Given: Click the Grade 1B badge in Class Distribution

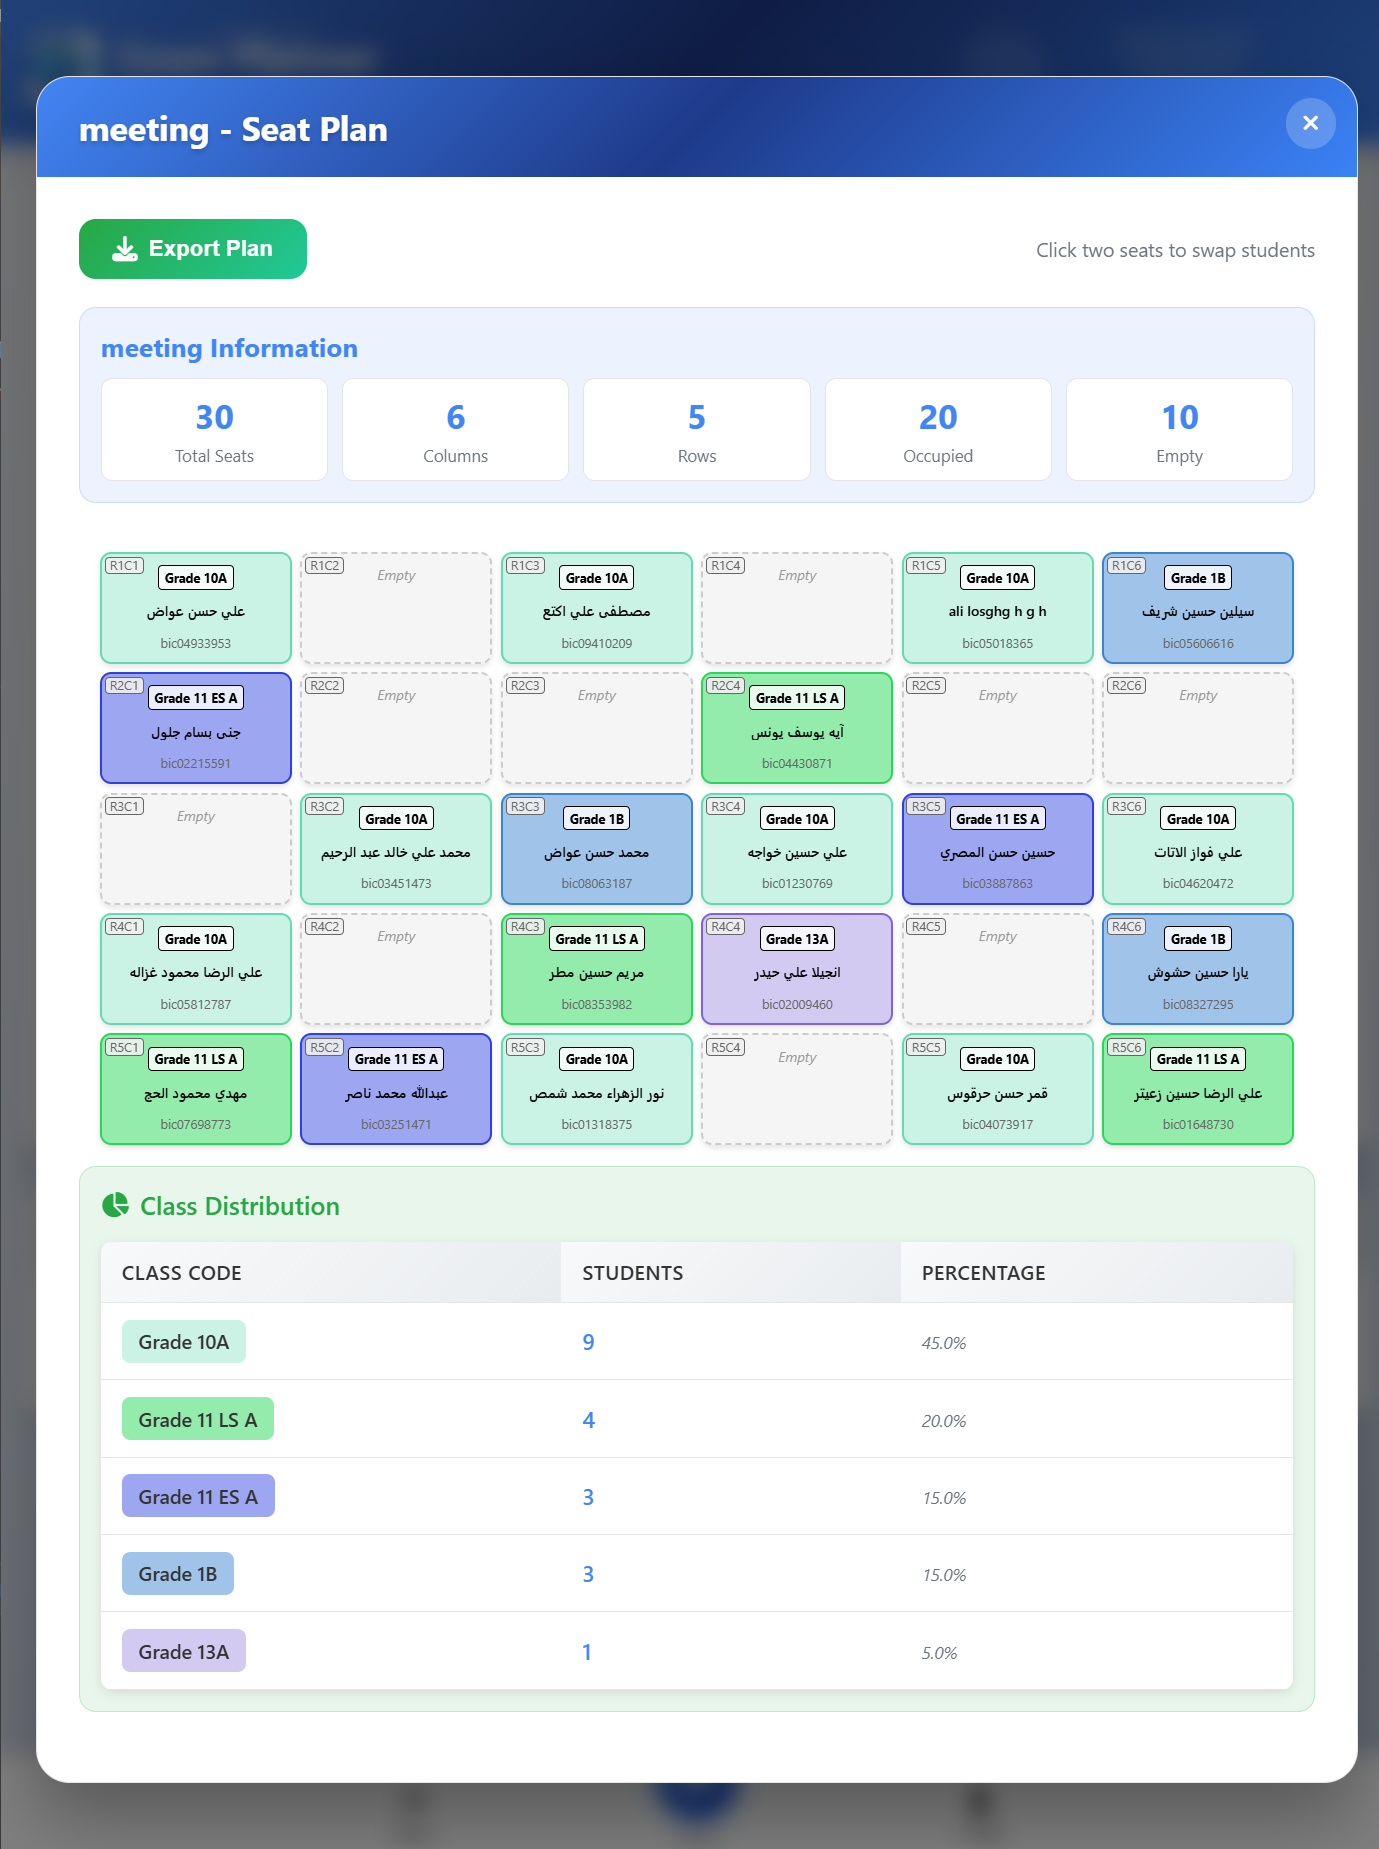Looking at the screenshot, I should coord(178,1574).
